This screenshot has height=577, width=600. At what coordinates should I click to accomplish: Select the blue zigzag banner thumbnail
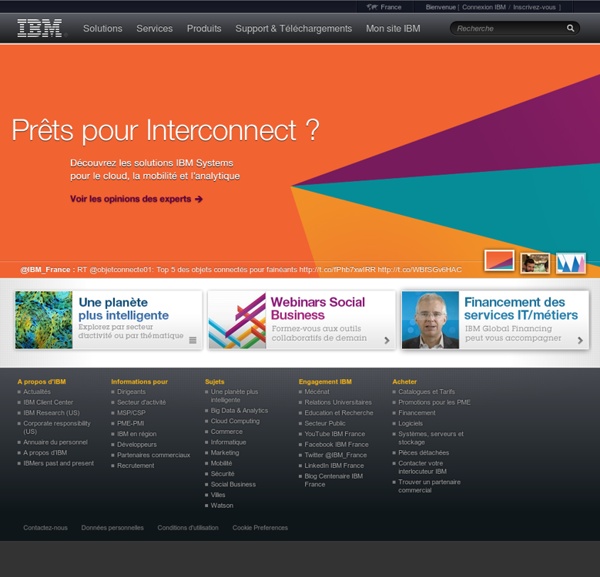(571, 263)
